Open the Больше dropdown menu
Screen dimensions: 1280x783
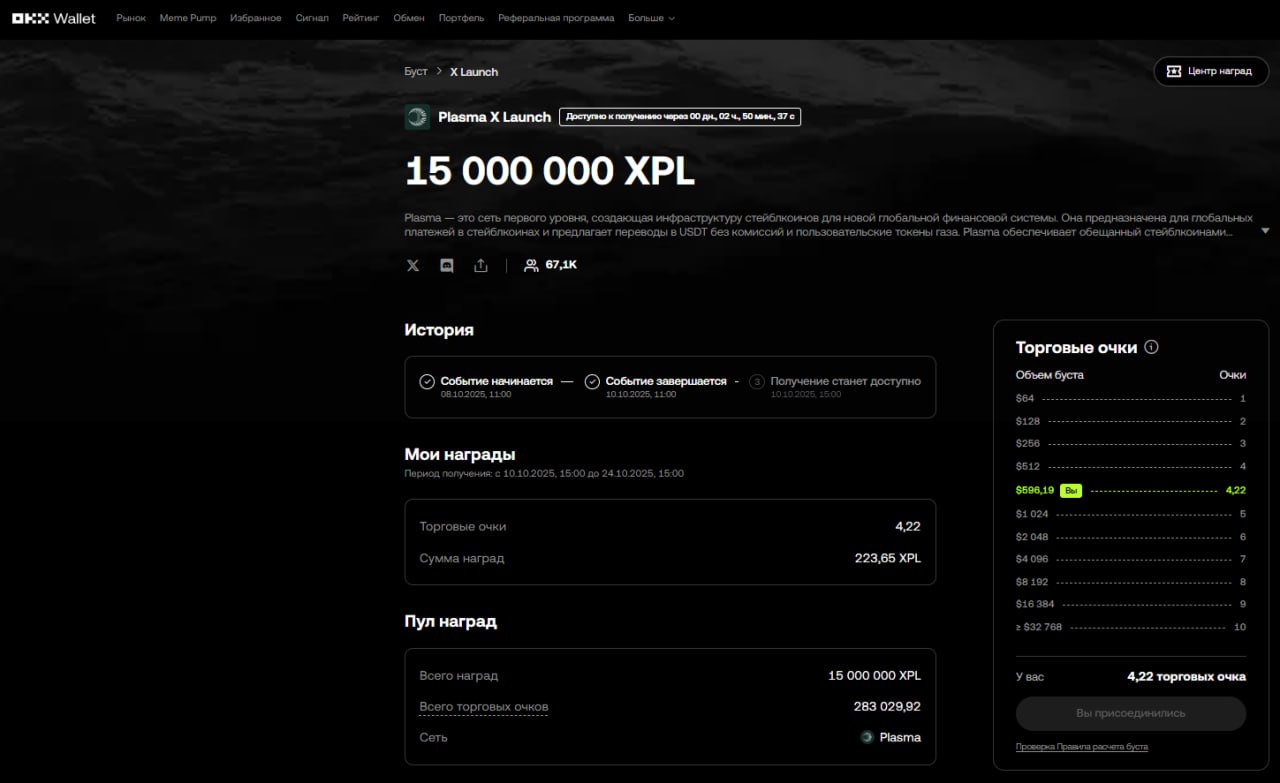[651, 18]
